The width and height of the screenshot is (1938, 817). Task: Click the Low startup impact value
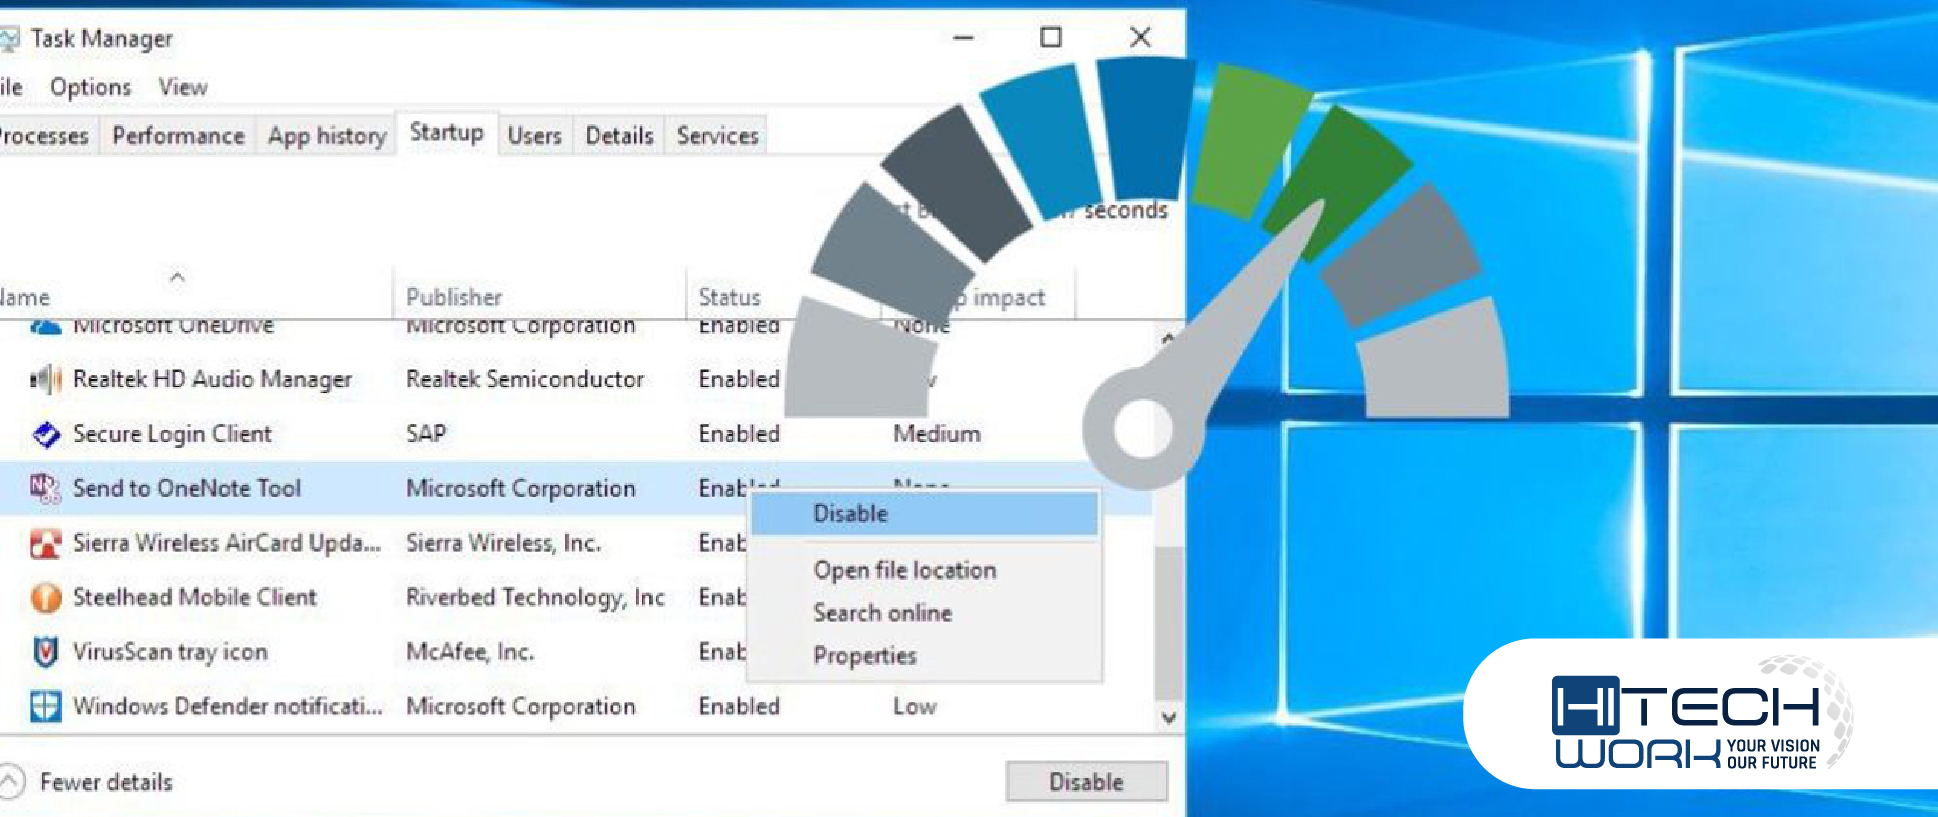915,707
